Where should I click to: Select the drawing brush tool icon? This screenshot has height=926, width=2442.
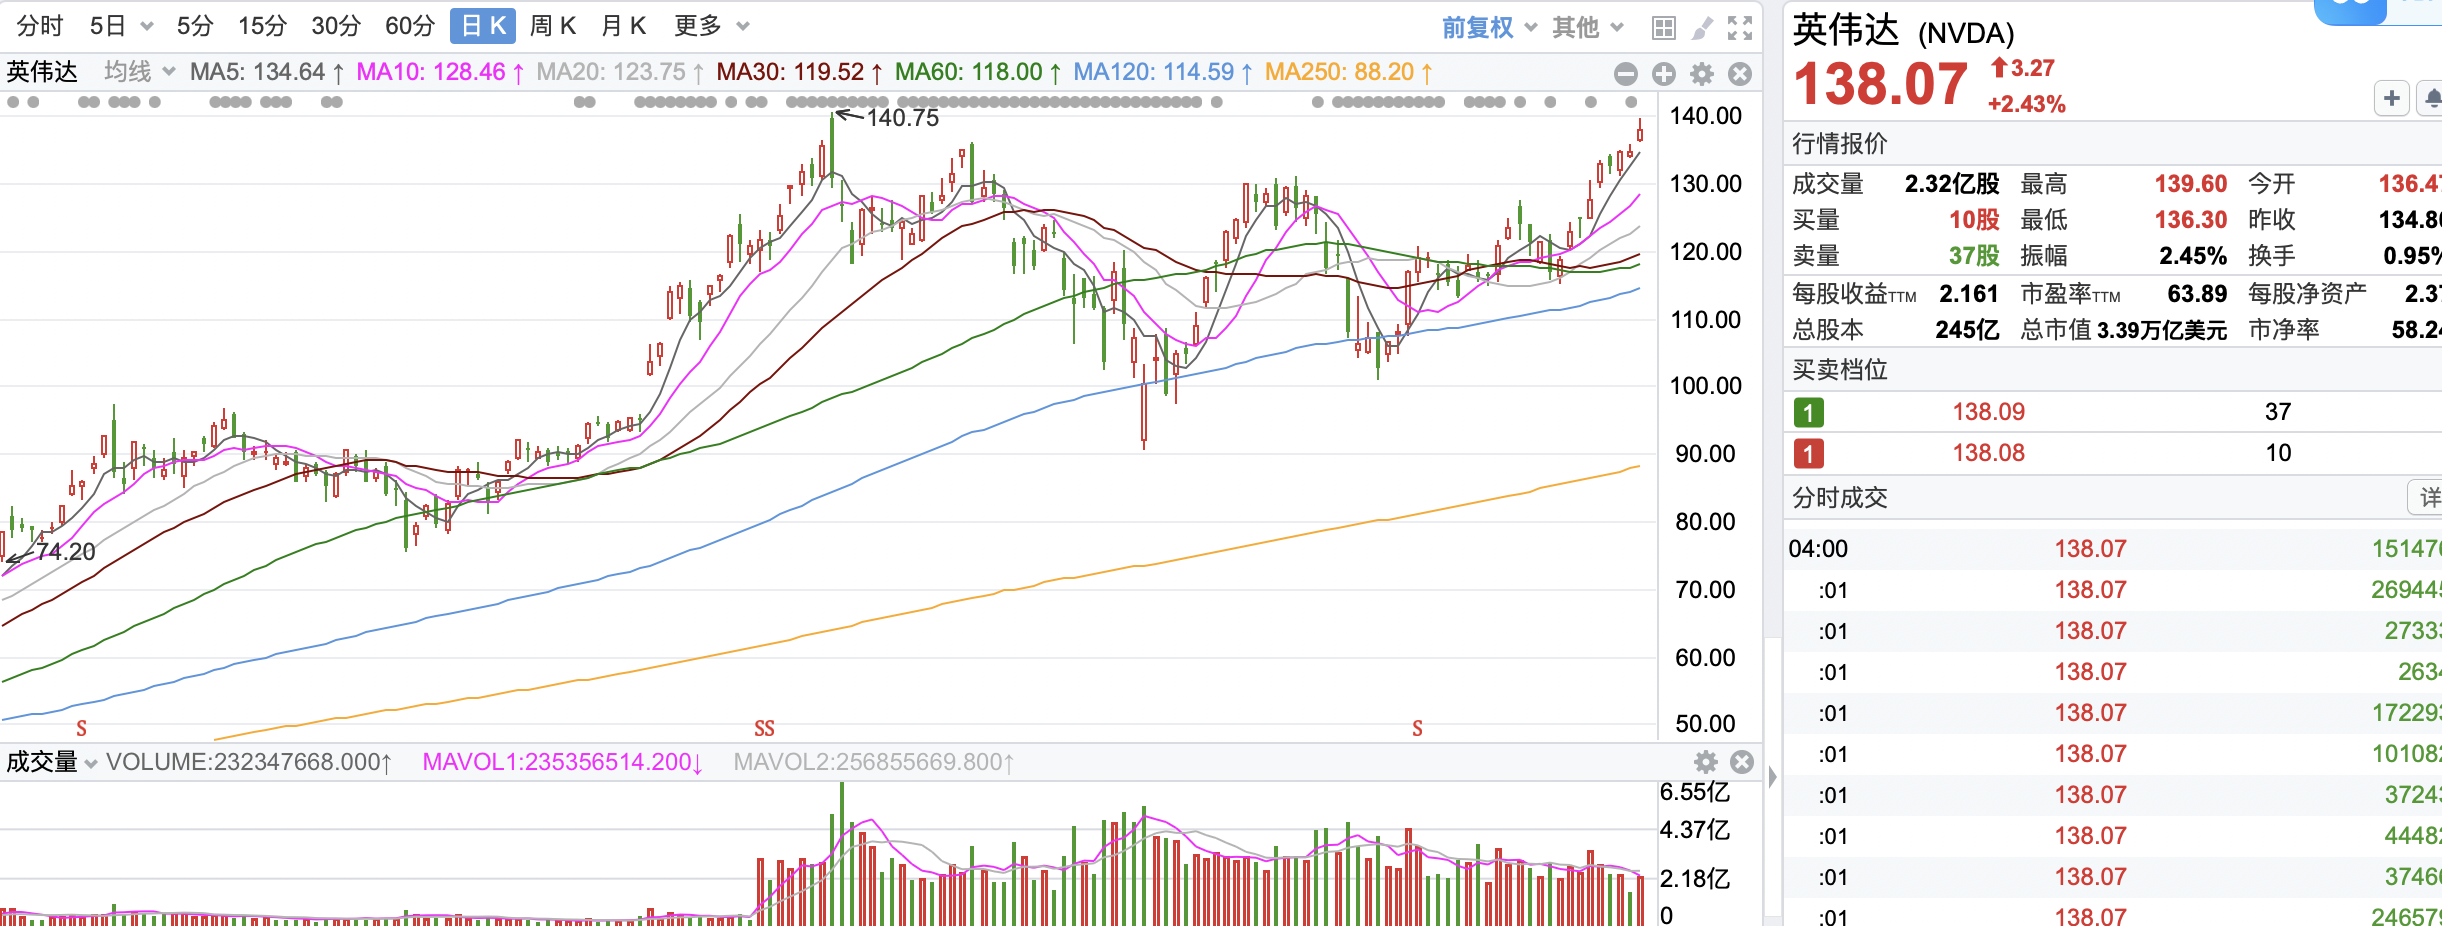click(x=1702, y=28)
